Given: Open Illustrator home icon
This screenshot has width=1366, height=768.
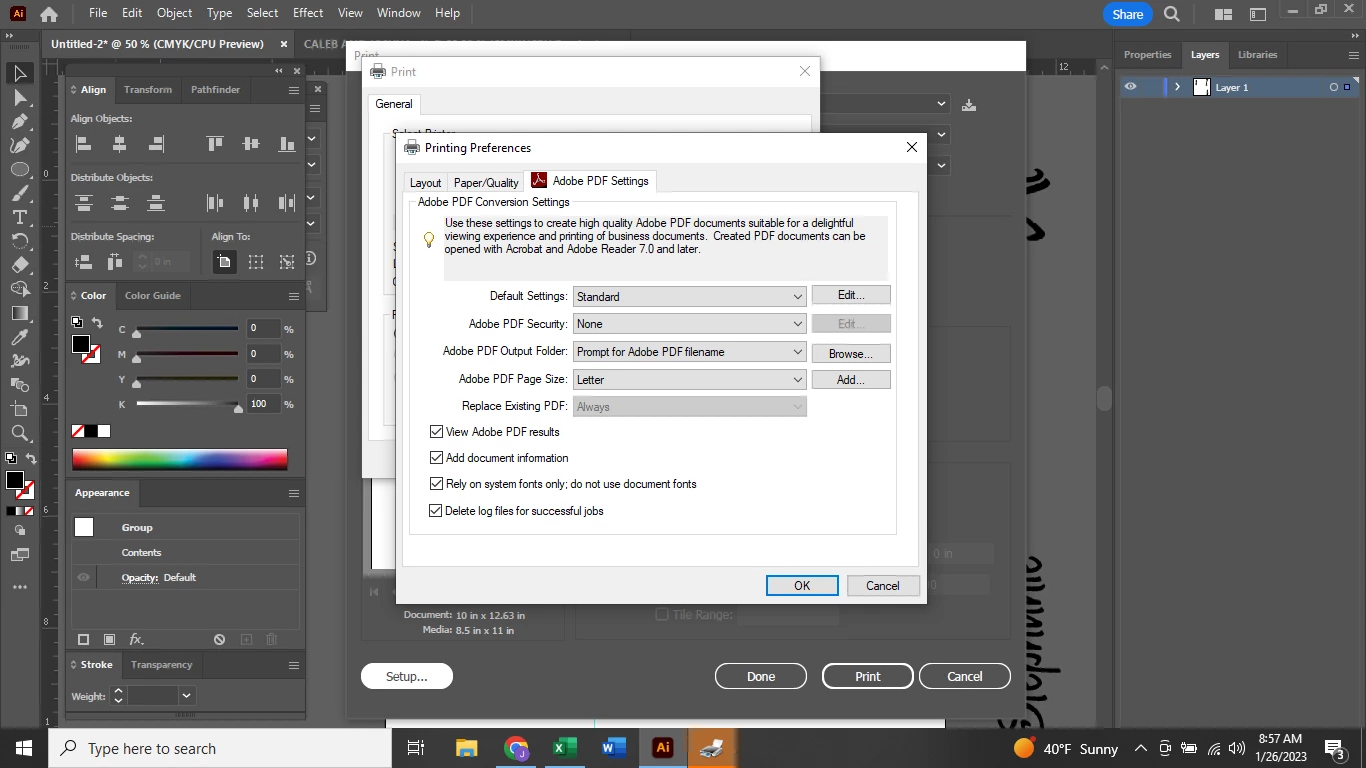Looking at the screenshot, I should point(48,14).
